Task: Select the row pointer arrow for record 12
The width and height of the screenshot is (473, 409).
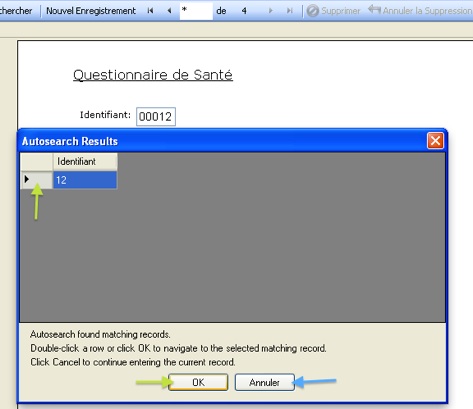Action: pos(27,179)
